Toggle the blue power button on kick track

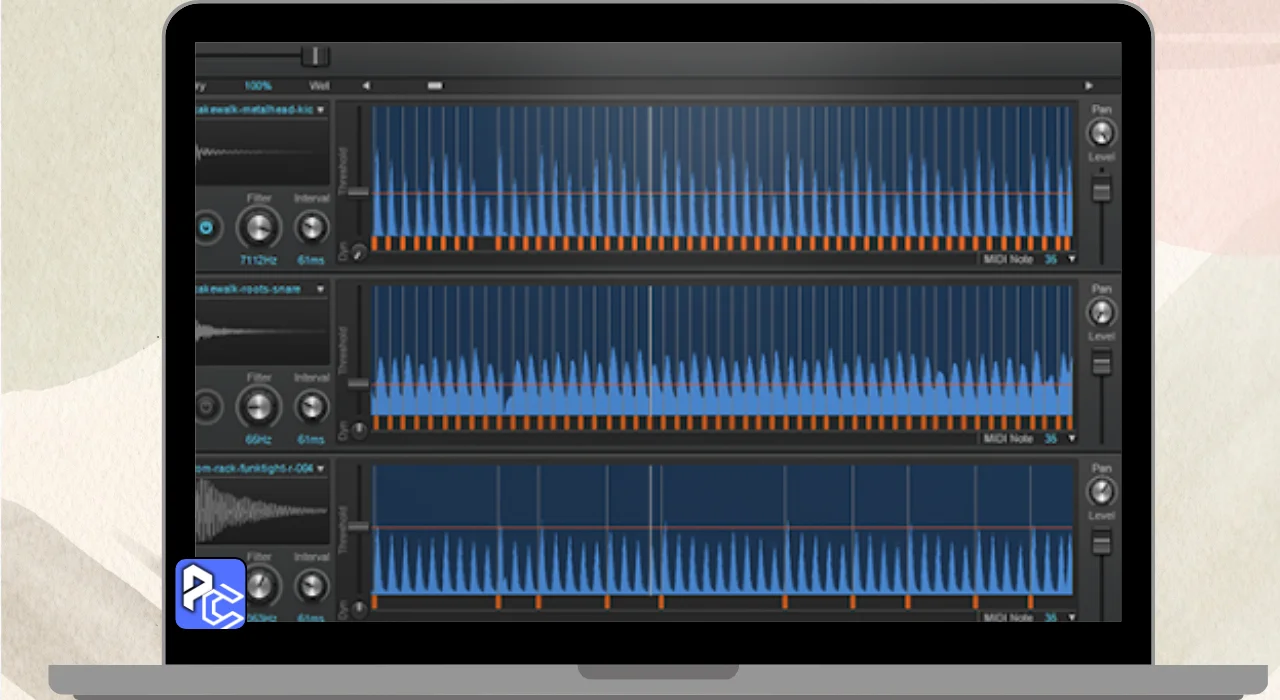207,229
